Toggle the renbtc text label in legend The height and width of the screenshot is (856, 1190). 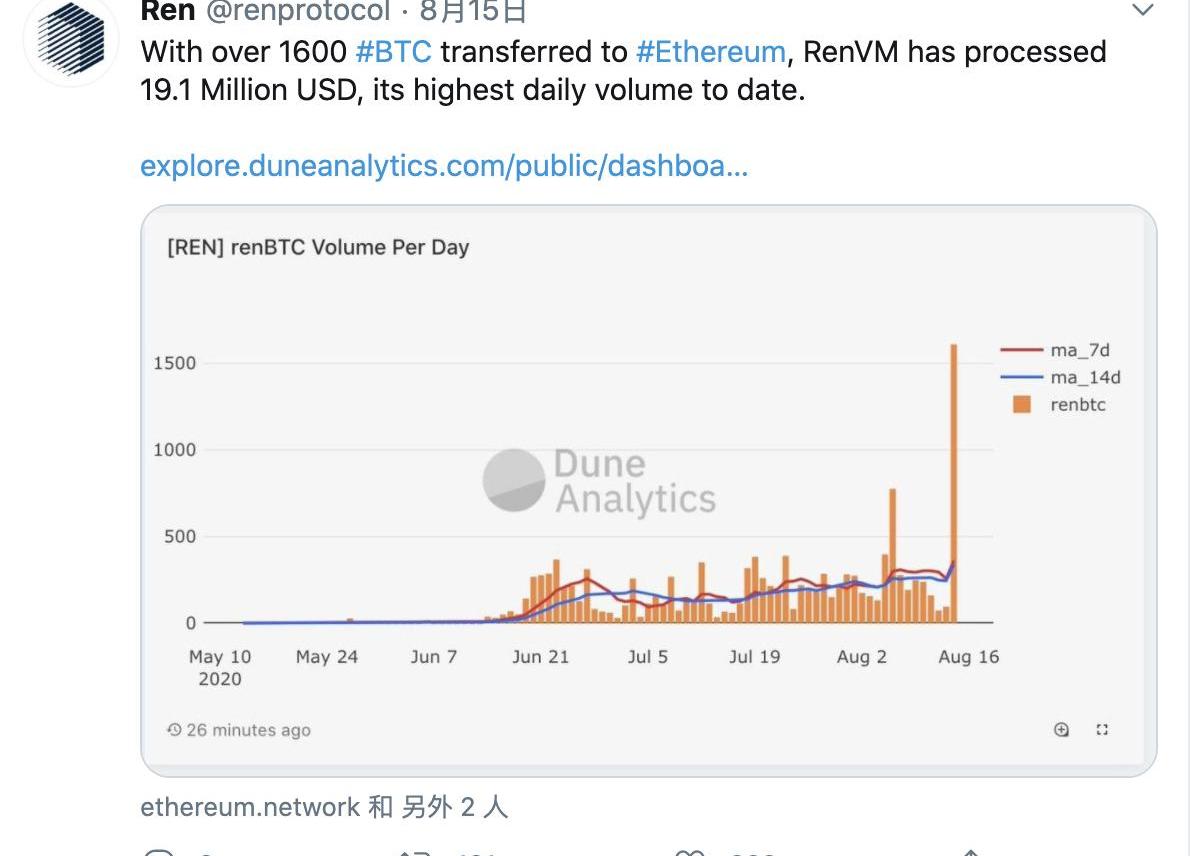point(1078,405)
